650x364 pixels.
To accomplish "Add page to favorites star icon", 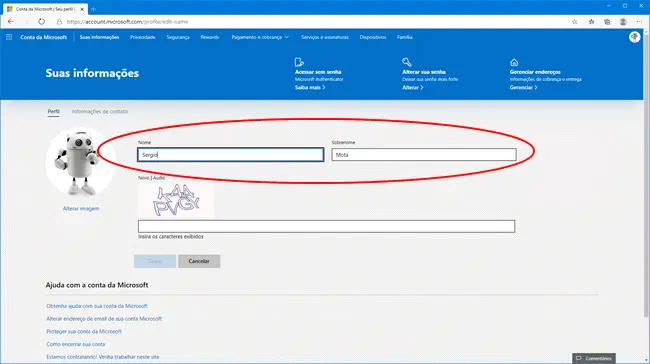I will [x=575, y=22].
